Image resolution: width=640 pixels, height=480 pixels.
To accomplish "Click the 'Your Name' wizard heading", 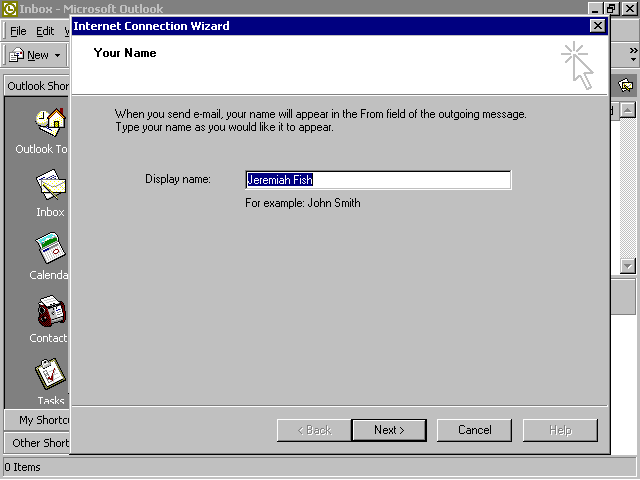I will (x=125, y=53).
